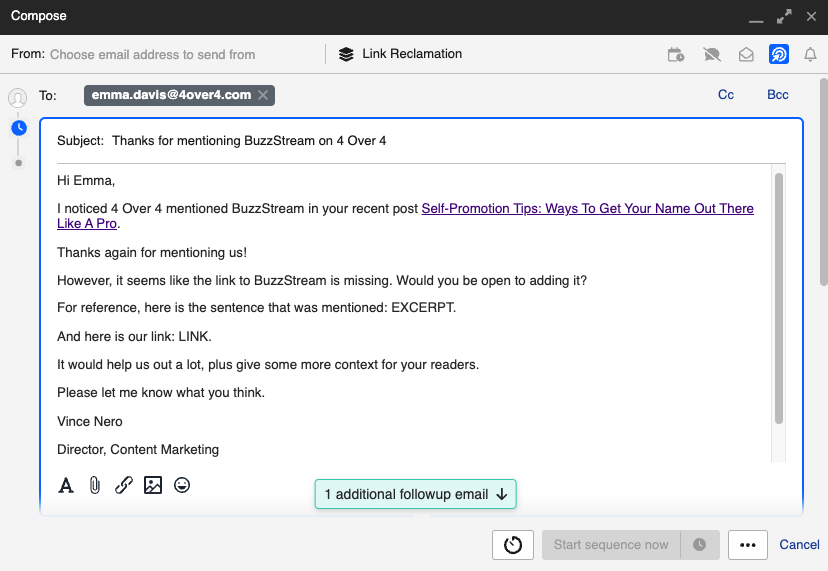Open the Link Reclamation template dropdown

click(400, 54)
